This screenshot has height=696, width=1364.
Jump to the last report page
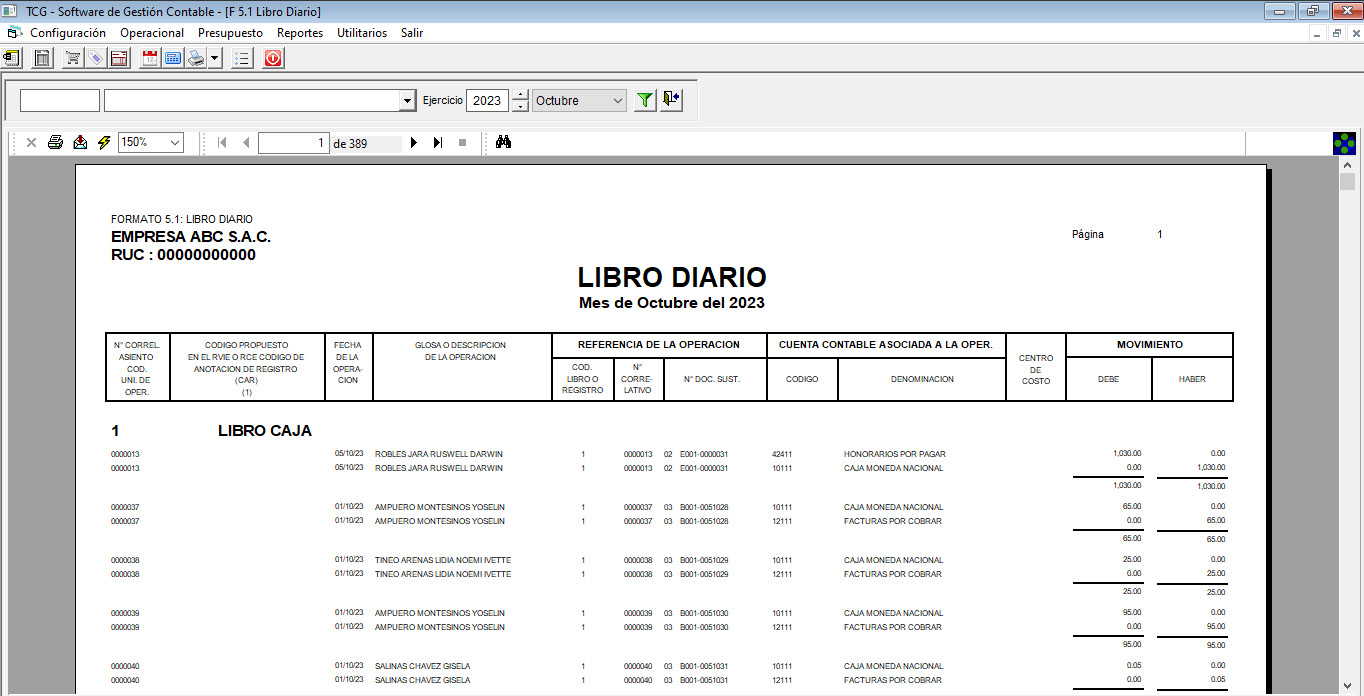[x=438, y=143]
